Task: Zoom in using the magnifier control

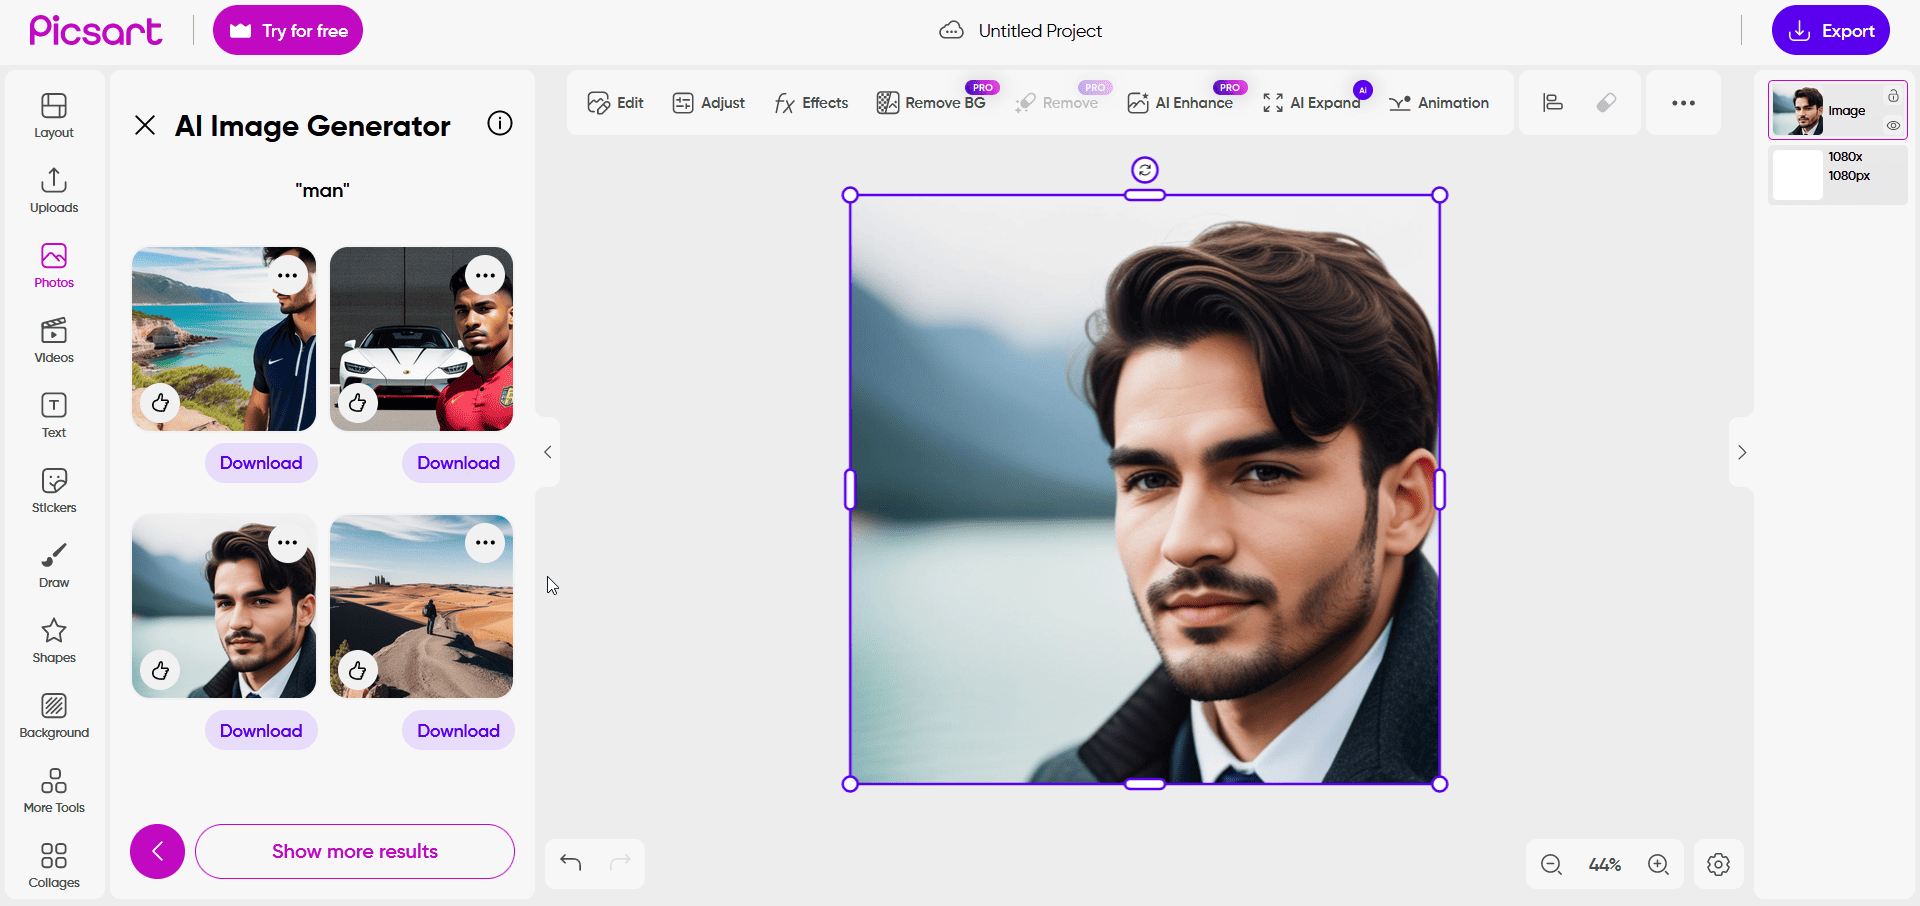Action: (1658, 864)
